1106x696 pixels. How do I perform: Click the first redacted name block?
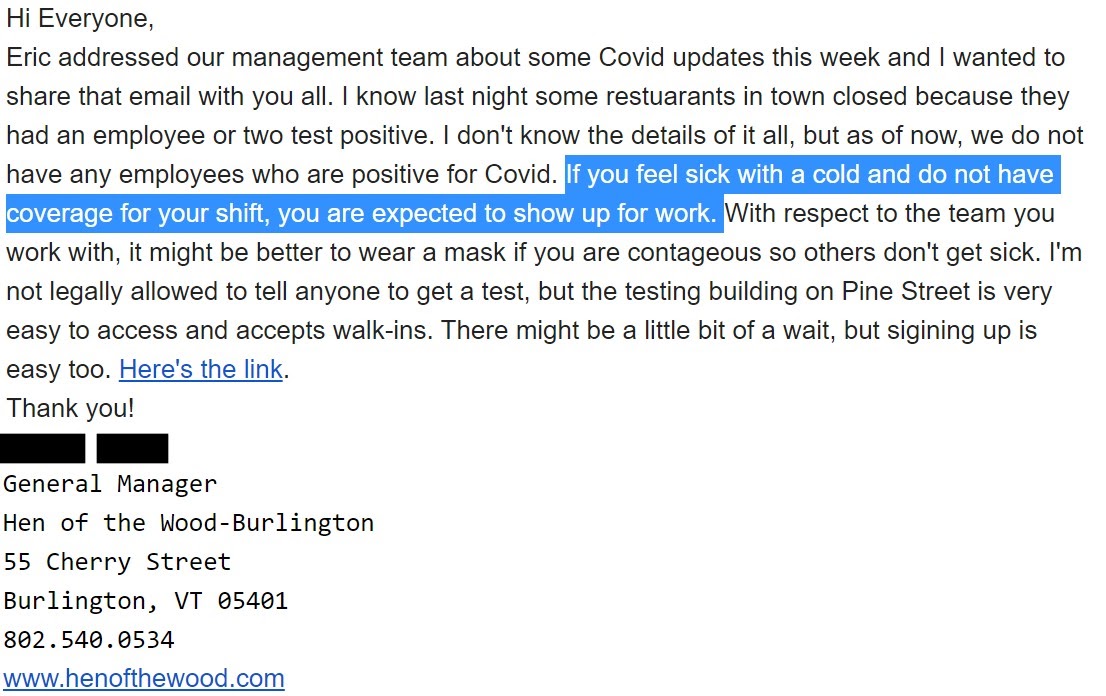(43, 448)
